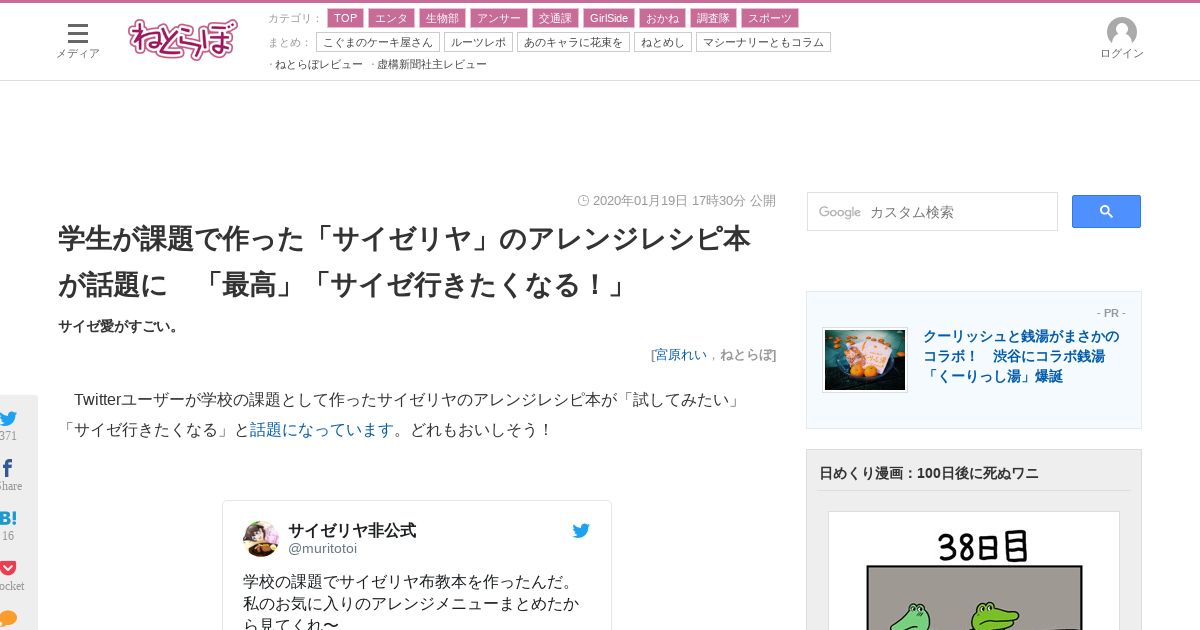Click the ねとらぼ byline link
The width and height of the screenshot is (1200, 630).
pyautogui.click(x=746, y=354)
